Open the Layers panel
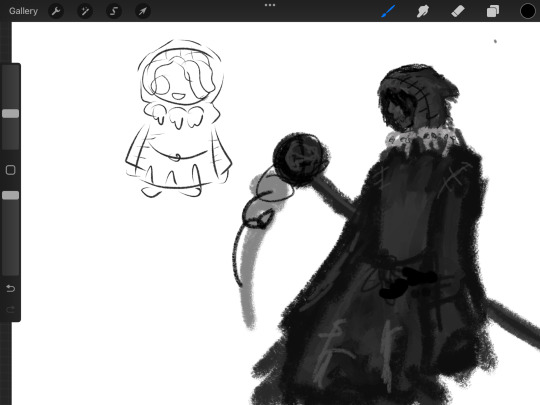 pos(493,11)
